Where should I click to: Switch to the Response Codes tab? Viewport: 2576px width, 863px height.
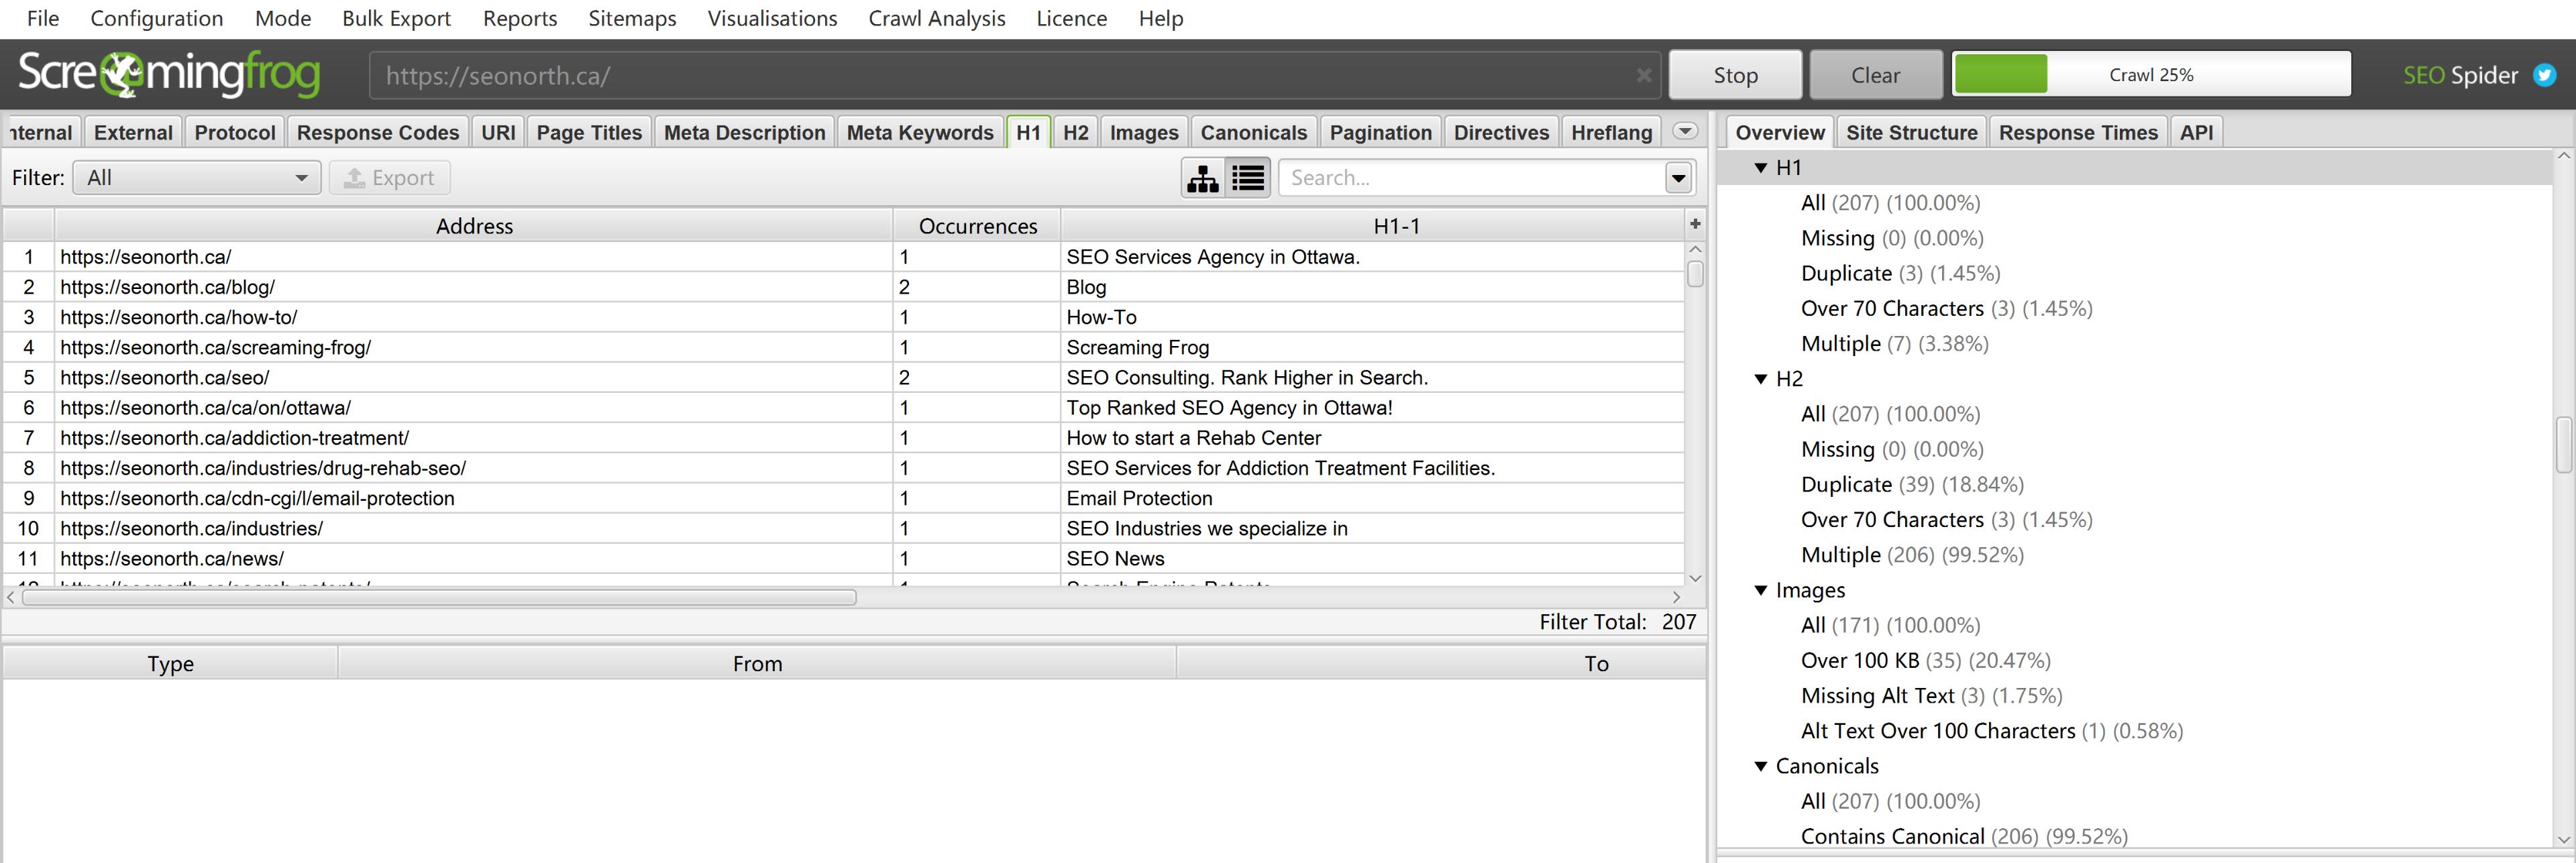pos(378,132)
